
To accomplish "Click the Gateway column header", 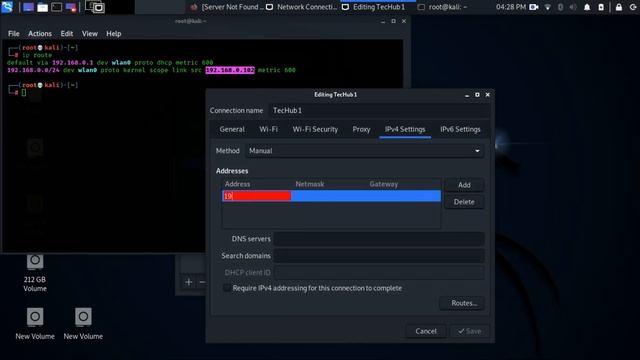I will coord(384,184).
